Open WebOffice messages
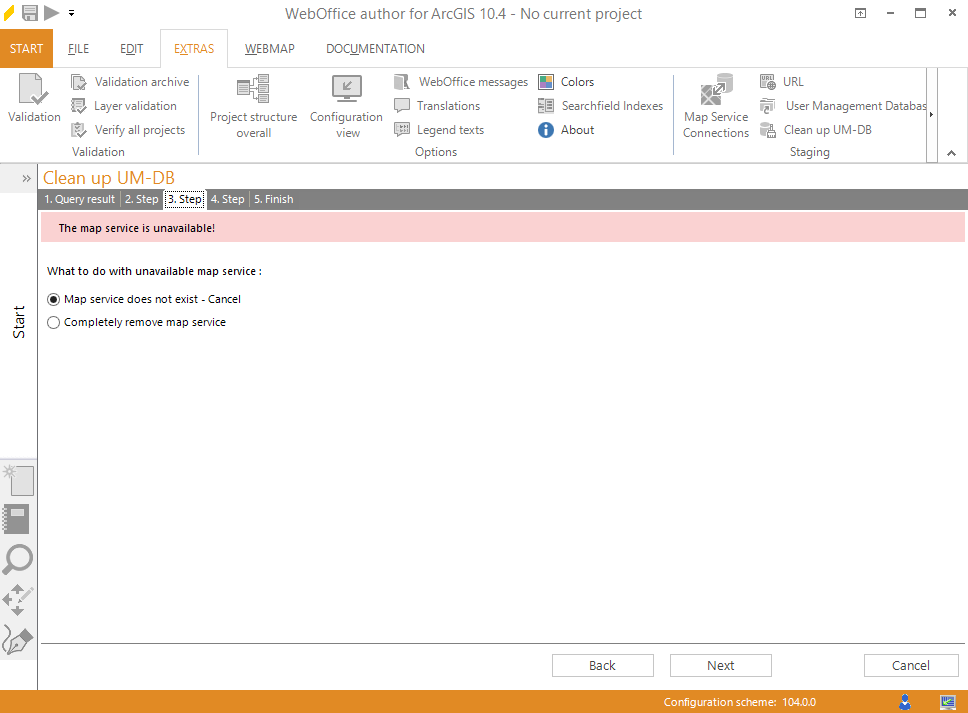The height and width of the screenshot is (713, 968). [461, 82]
